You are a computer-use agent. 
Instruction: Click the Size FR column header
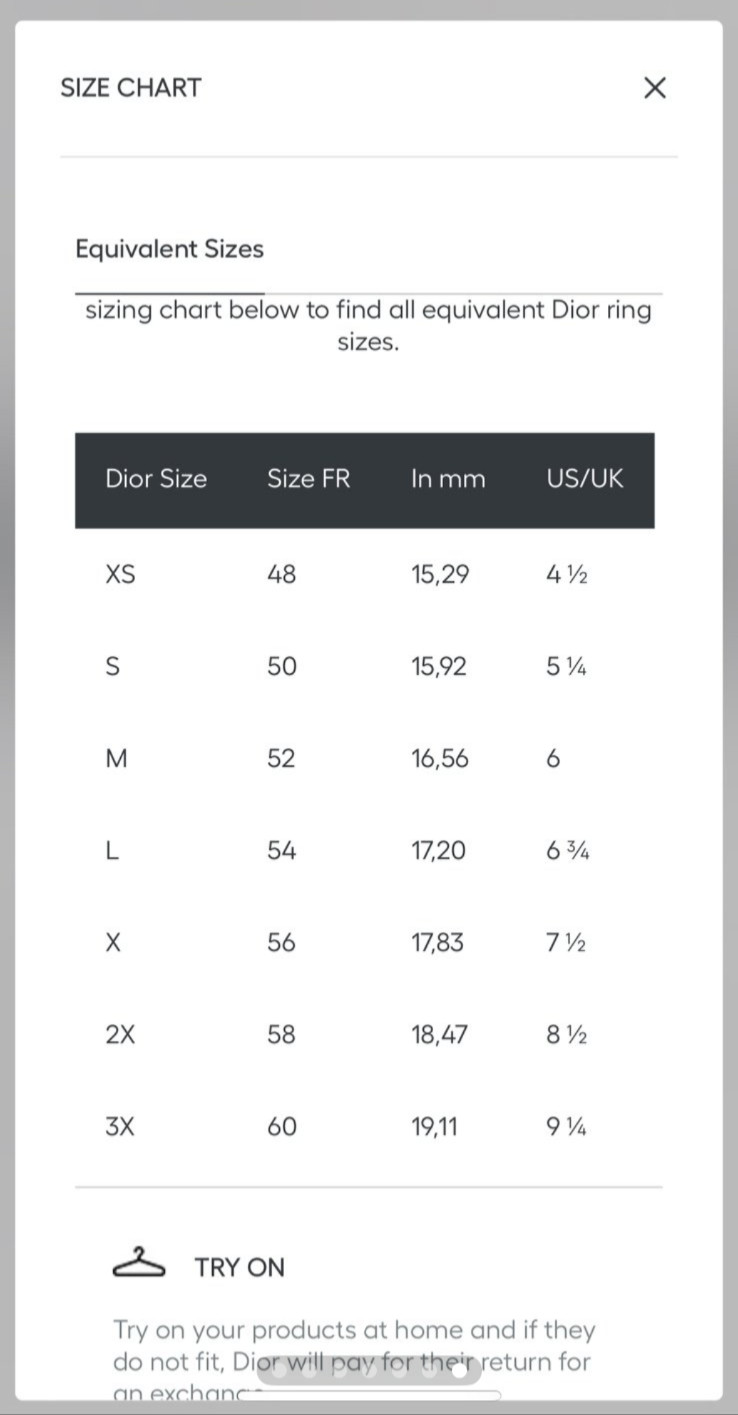point(308,479)
